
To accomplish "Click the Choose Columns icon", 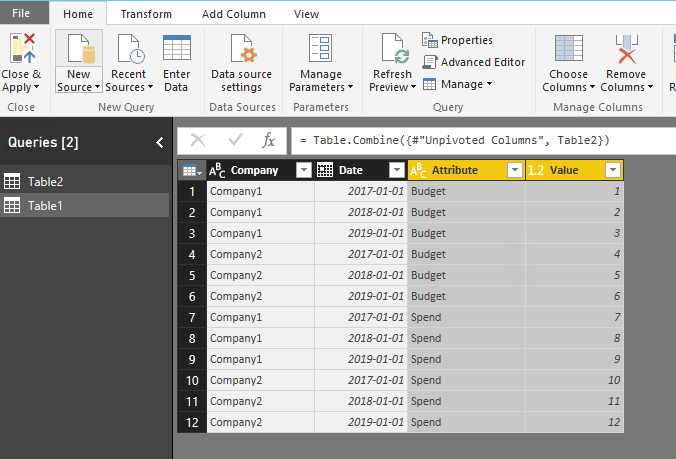I will click(x=569, y=48).
